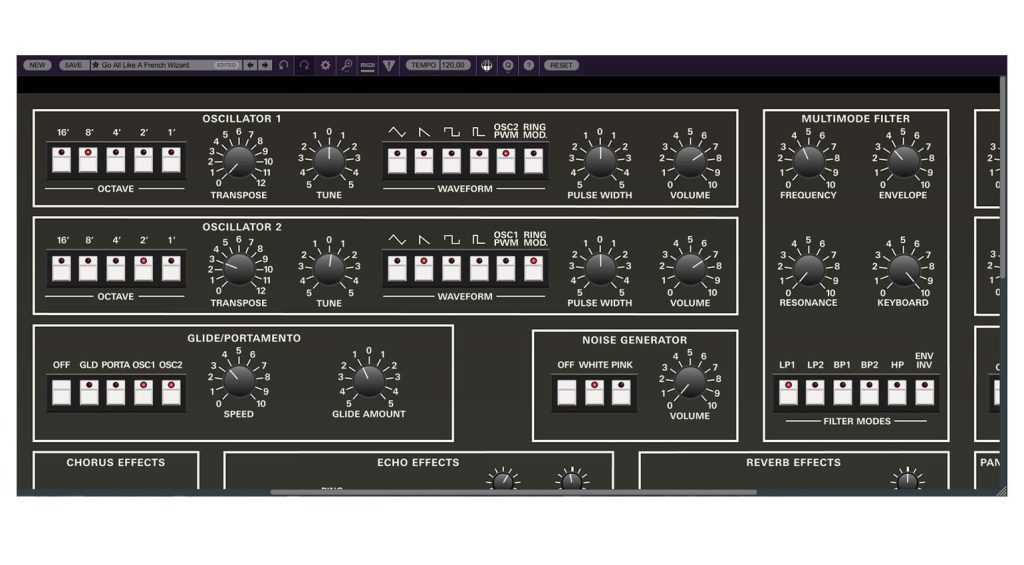Enable Oscillator 2 triangle waveform button
The width and height of the screenshot is (1024, 565).
coord(397,268)
